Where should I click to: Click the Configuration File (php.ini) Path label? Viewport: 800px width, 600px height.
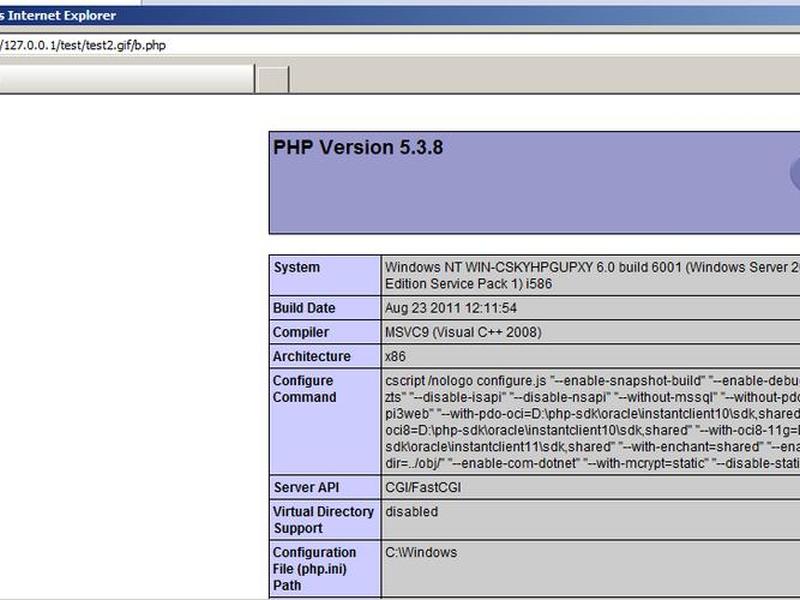(315, 568)
